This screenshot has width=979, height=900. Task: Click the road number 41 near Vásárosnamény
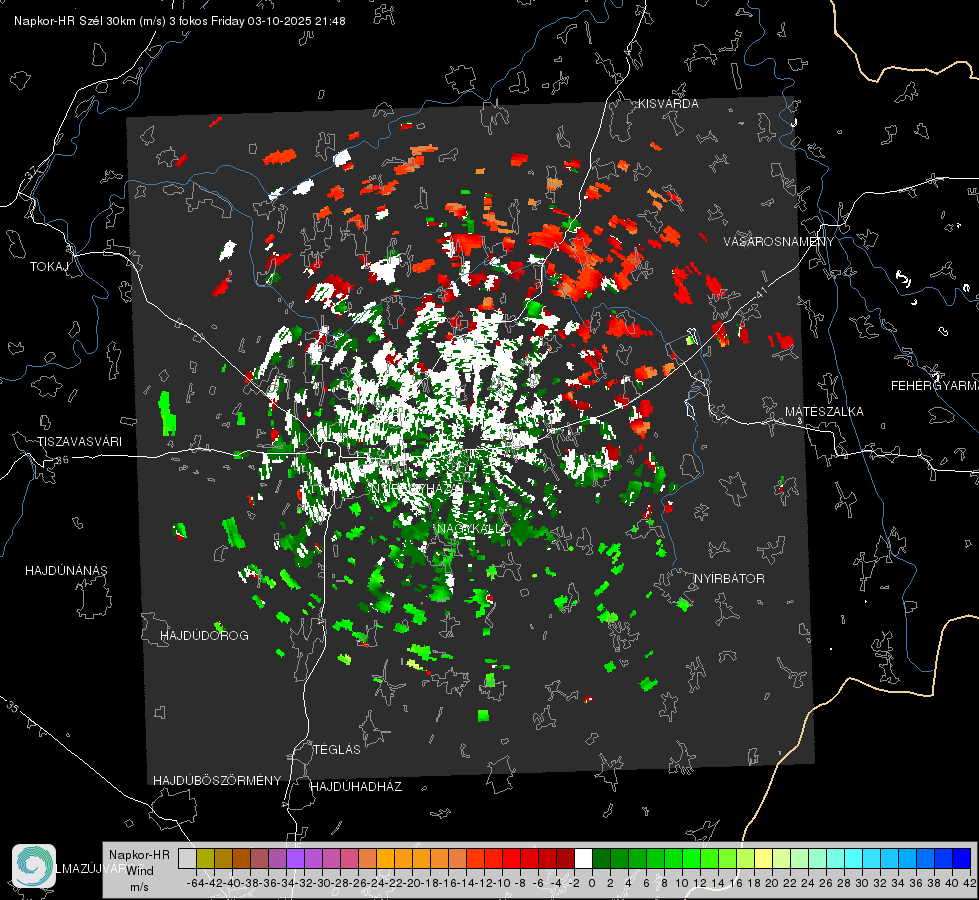point(760,291)
